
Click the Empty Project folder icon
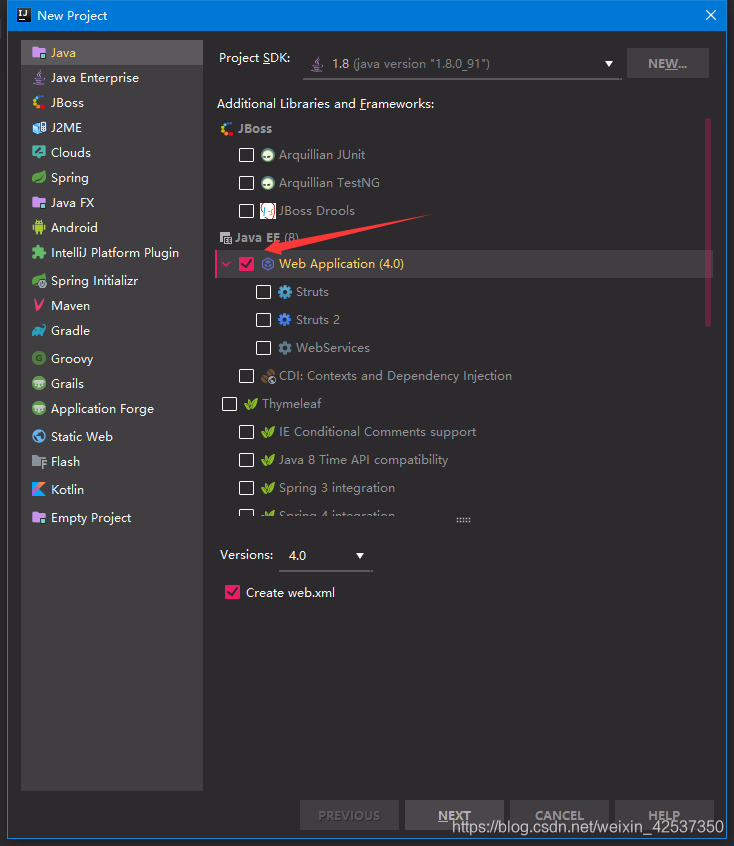pos(39,517)
